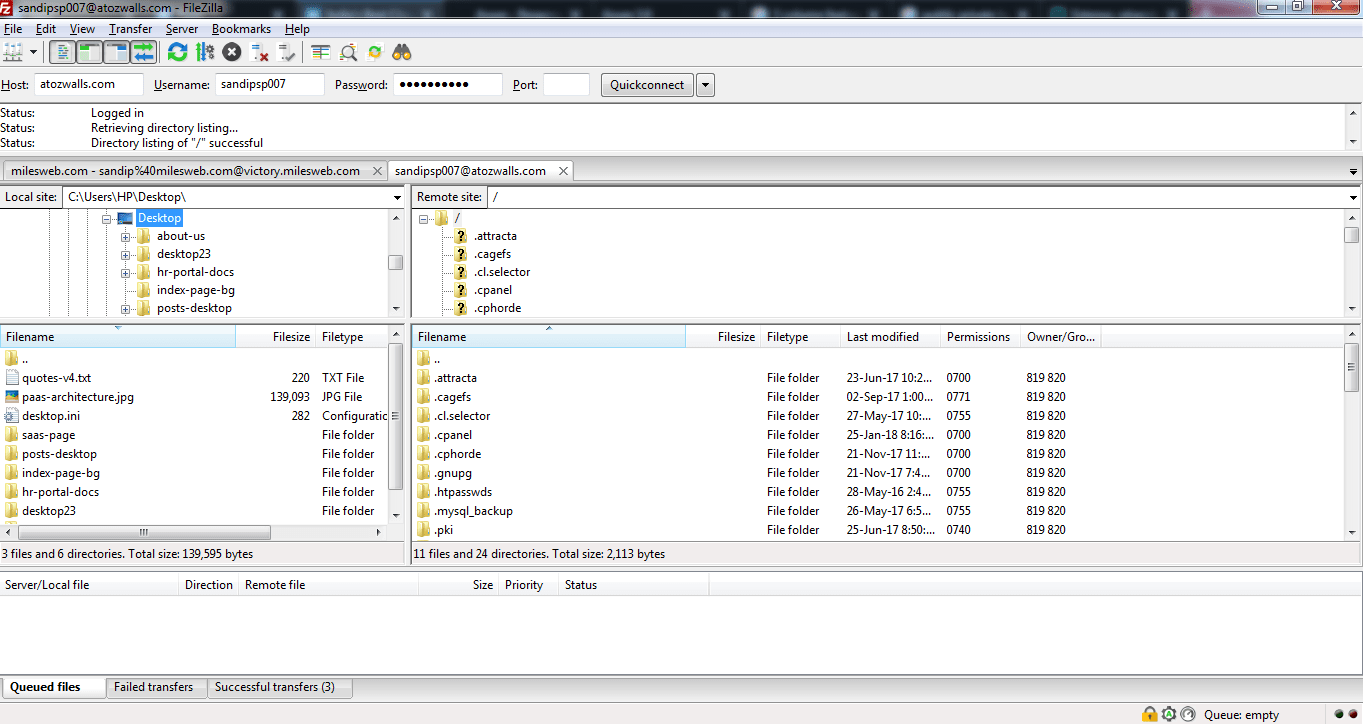Click the Host input field
The height and width of the screenshot is (725, 1363).
tap(89, 85)
